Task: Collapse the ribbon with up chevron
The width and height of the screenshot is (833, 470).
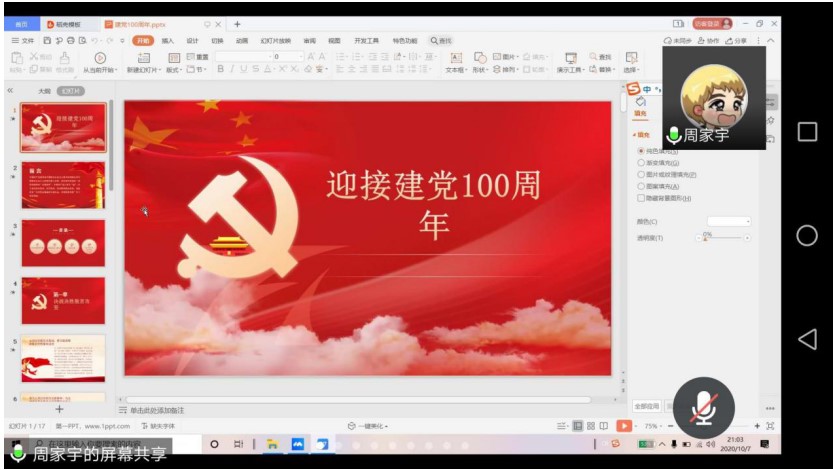Action: 770,40
